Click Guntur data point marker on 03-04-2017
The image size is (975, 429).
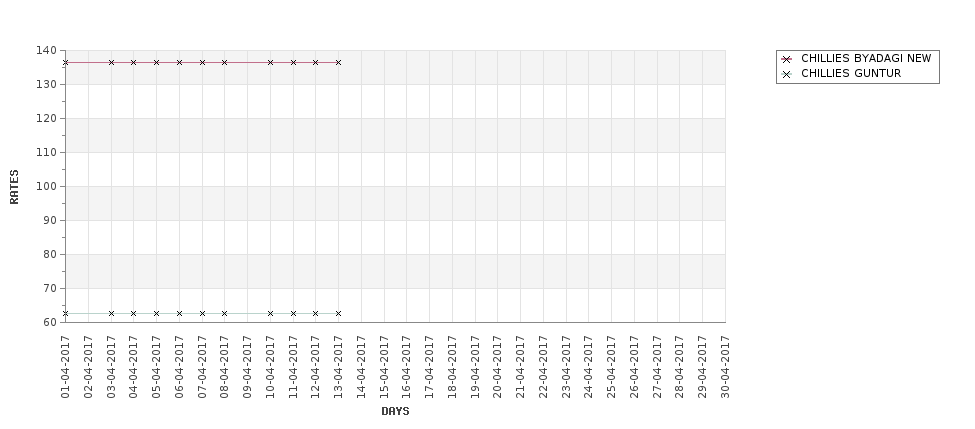click(111, 313)
